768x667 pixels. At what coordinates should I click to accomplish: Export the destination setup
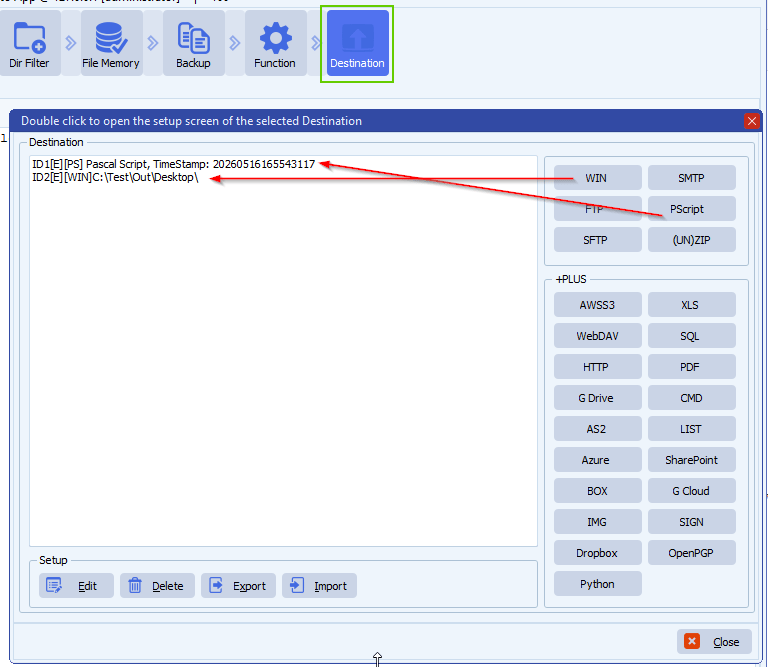point(238,586)
